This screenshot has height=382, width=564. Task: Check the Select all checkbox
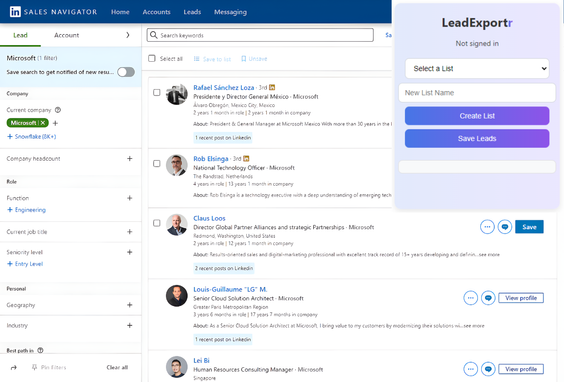point(152,58)
